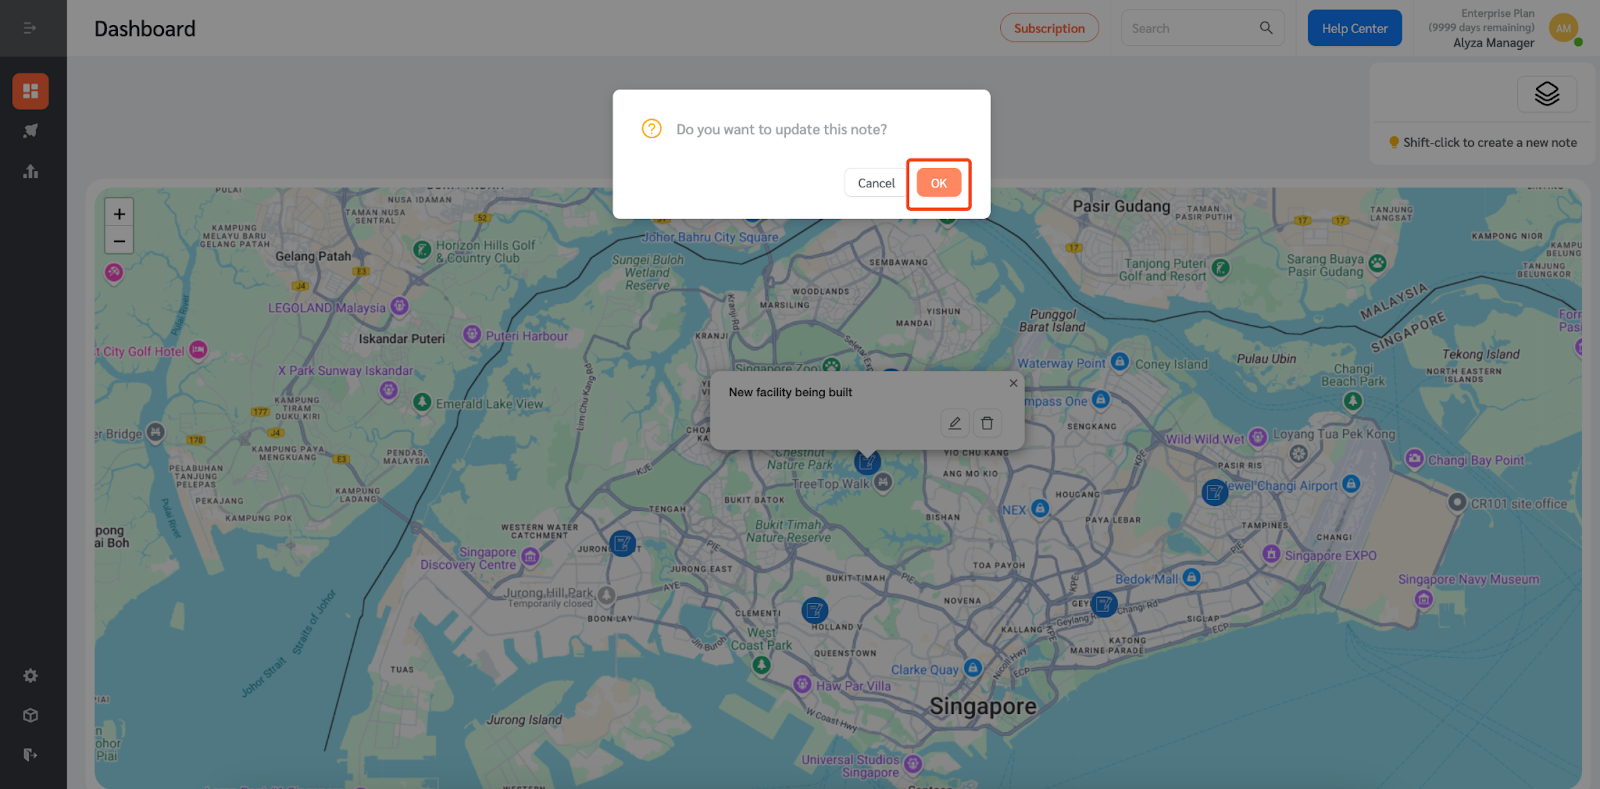
Task: Delete the 'New facility being built' note
Action: [x=987, y=423]
